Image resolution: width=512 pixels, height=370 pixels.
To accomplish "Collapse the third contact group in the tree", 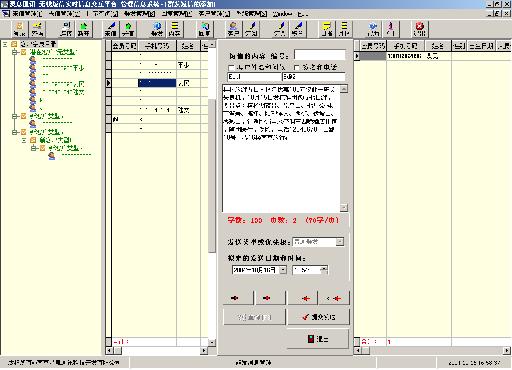I will 15,132.
